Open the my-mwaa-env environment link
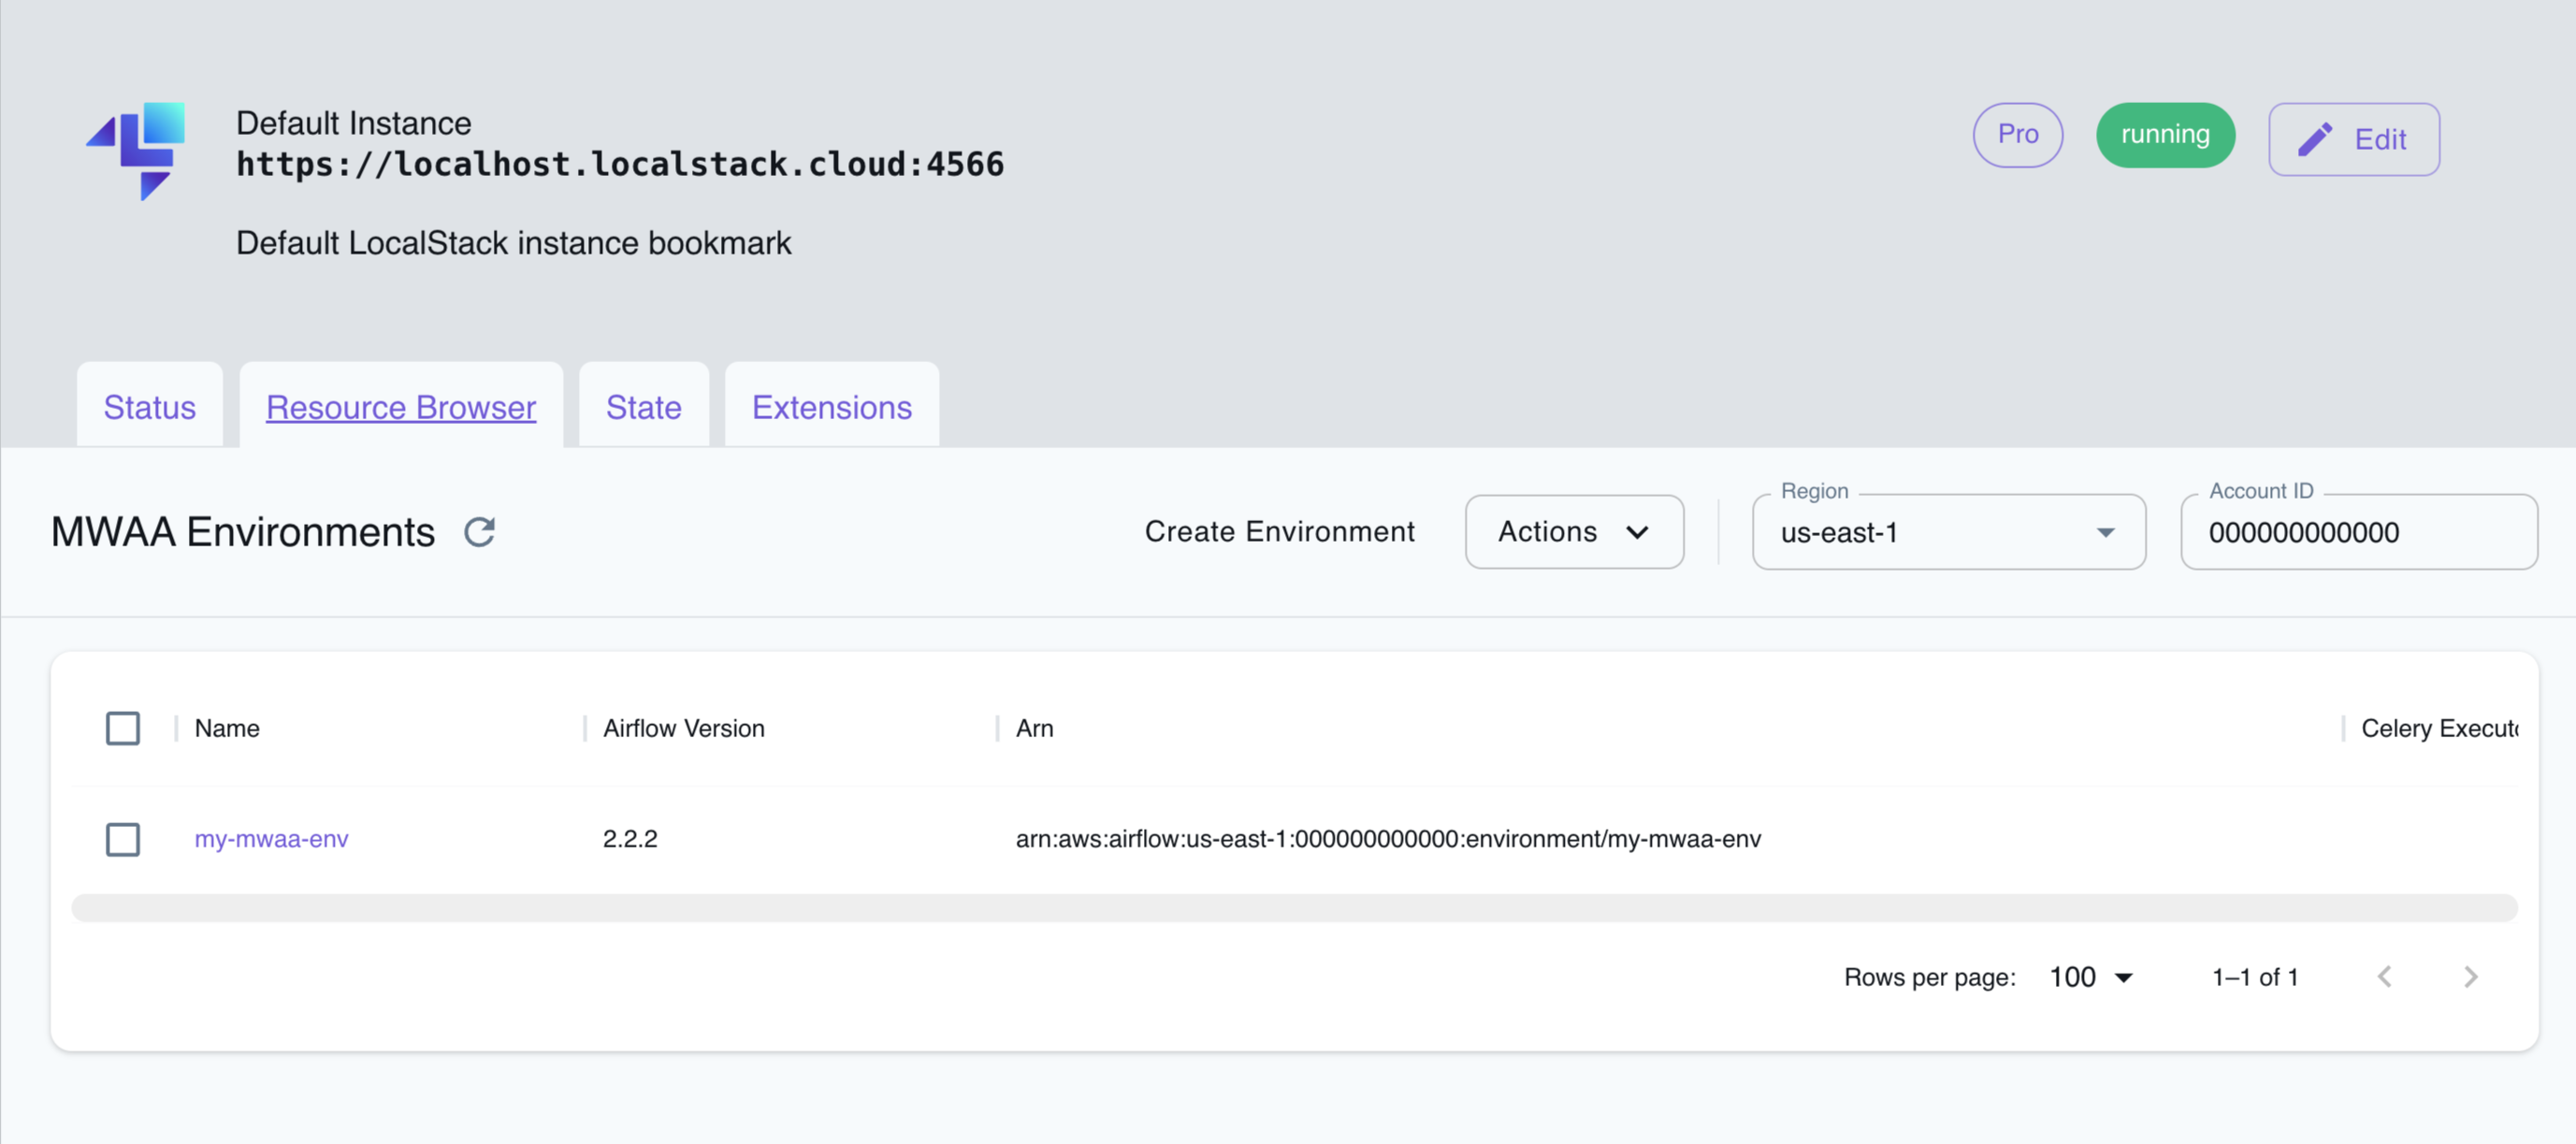 [x=271, y=839]
